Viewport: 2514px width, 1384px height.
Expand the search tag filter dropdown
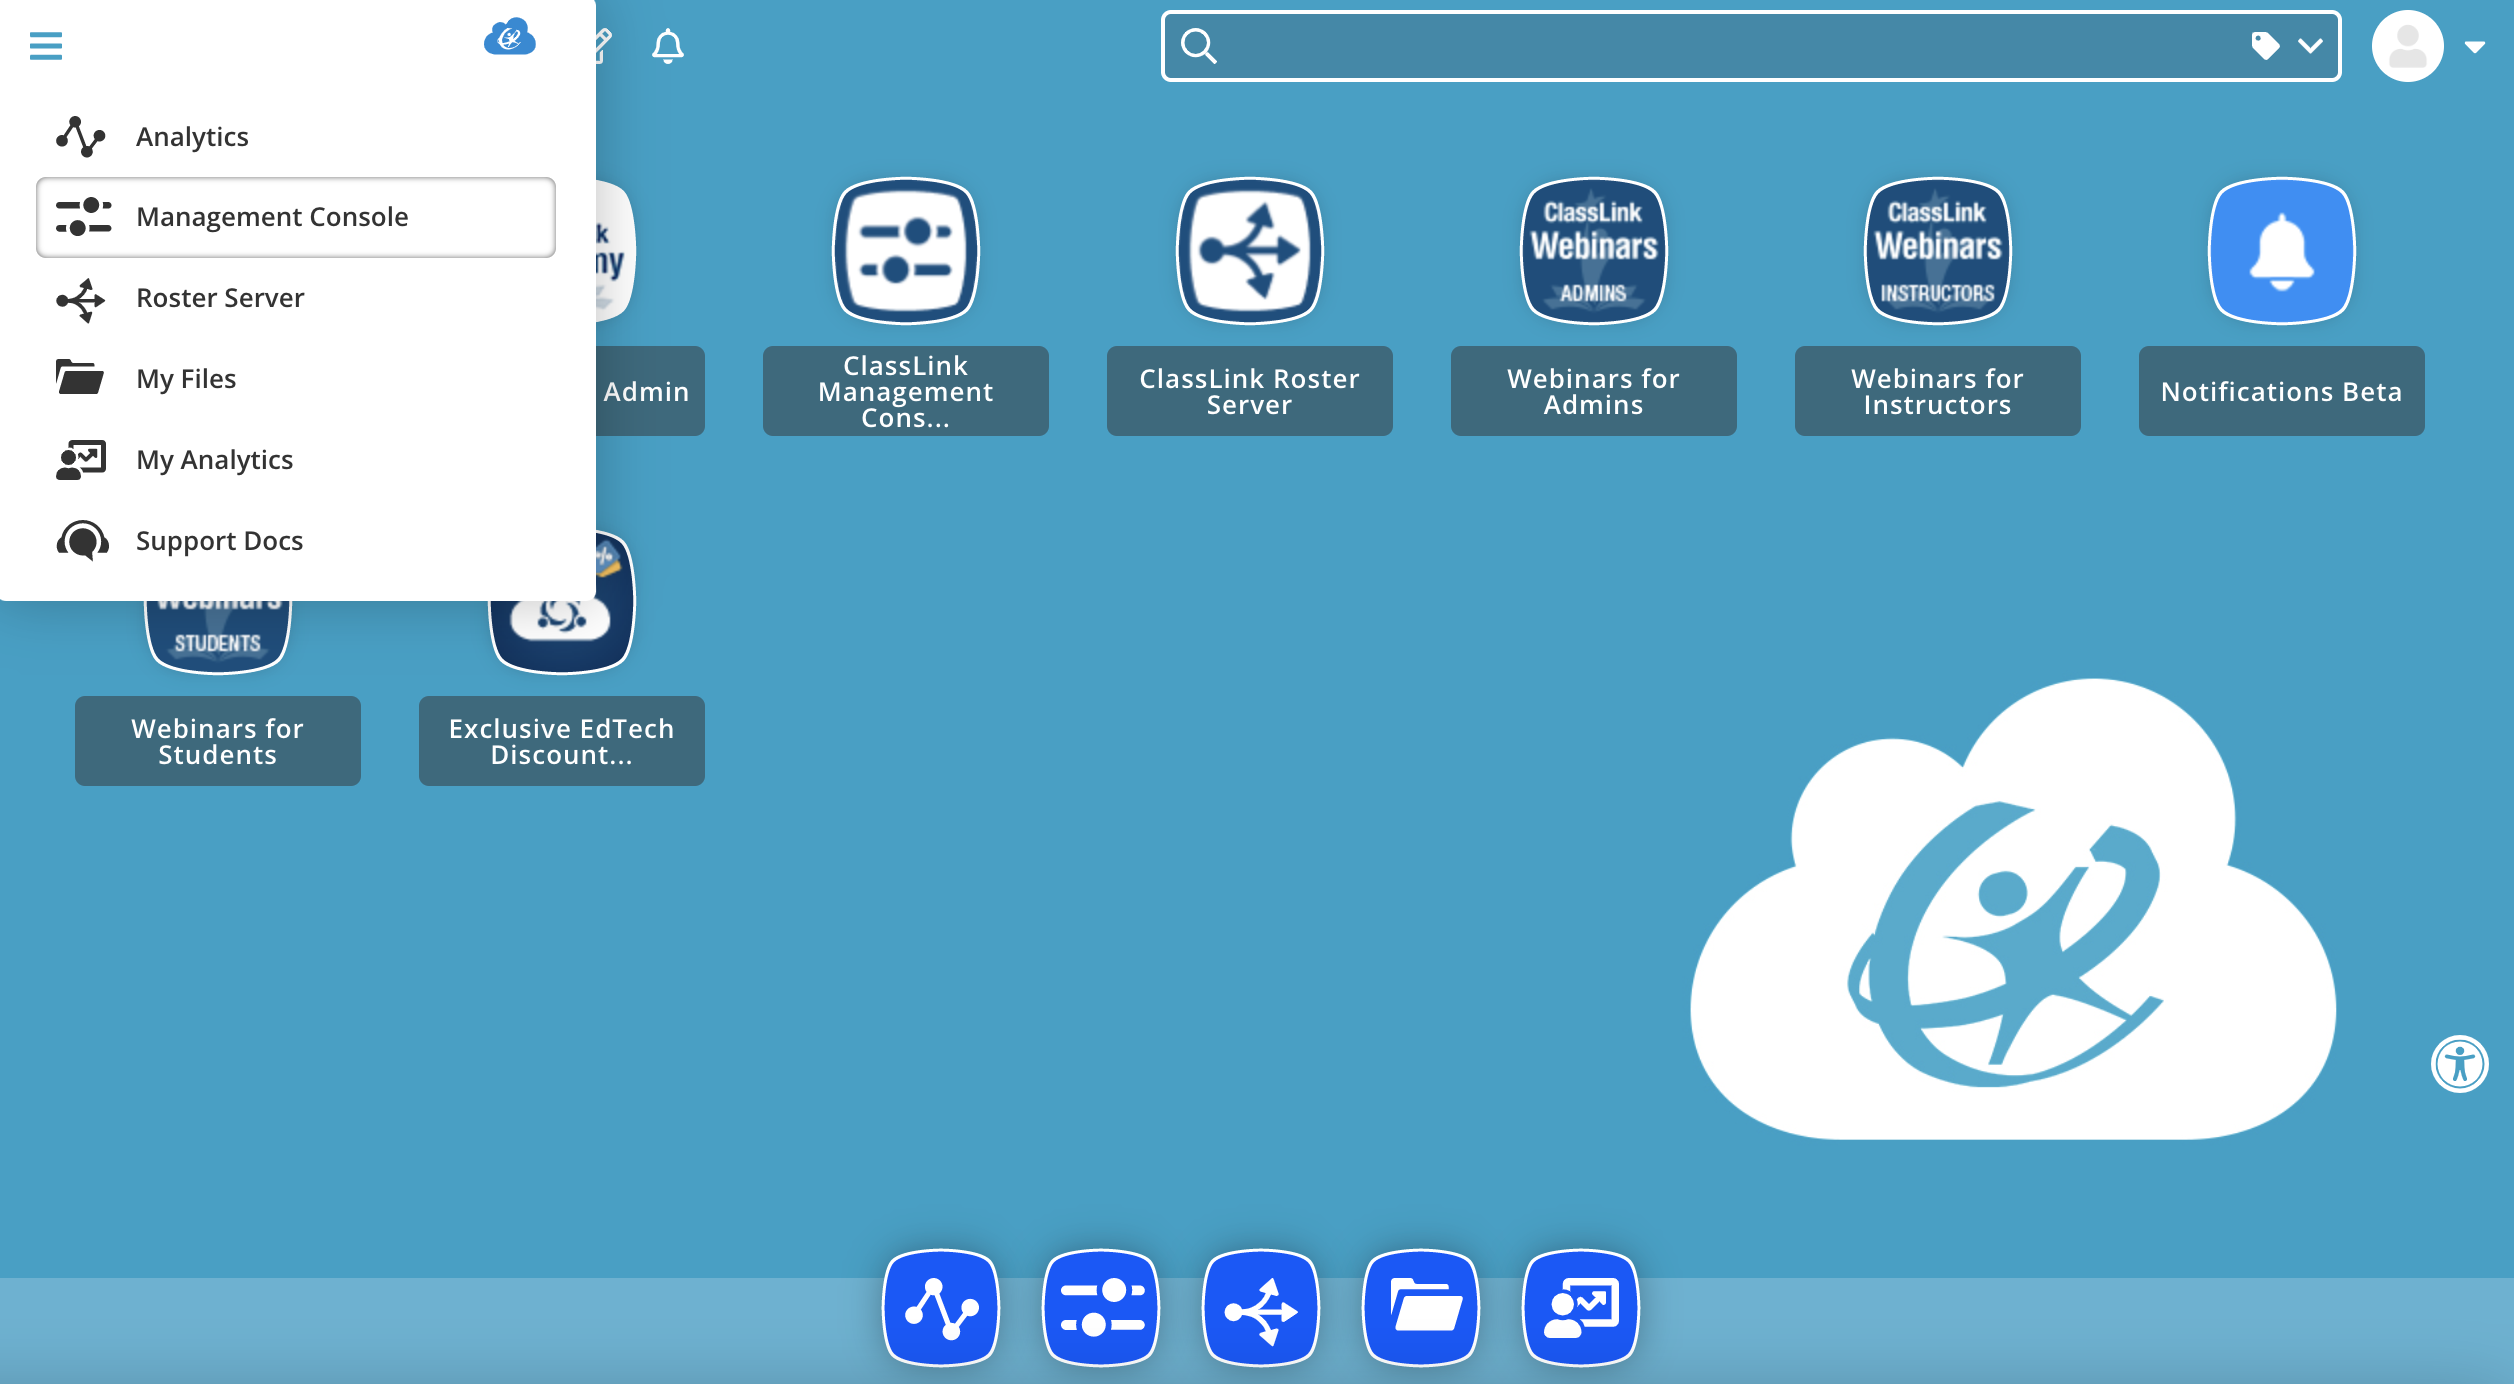(x=2311, y=46)
